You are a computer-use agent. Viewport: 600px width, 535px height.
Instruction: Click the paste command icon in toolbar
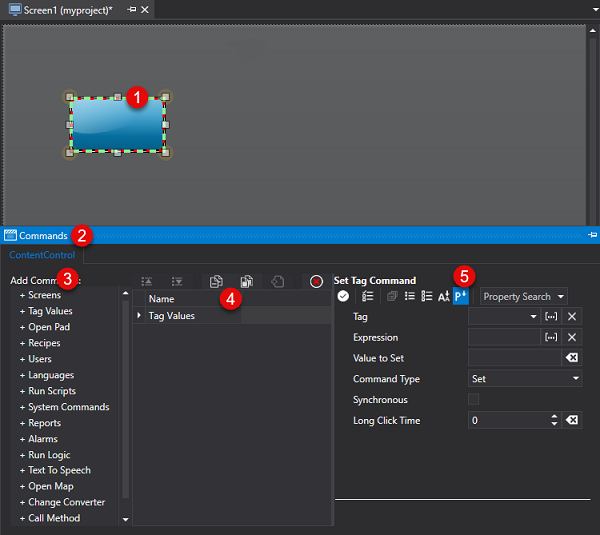[x=246, y=282]
